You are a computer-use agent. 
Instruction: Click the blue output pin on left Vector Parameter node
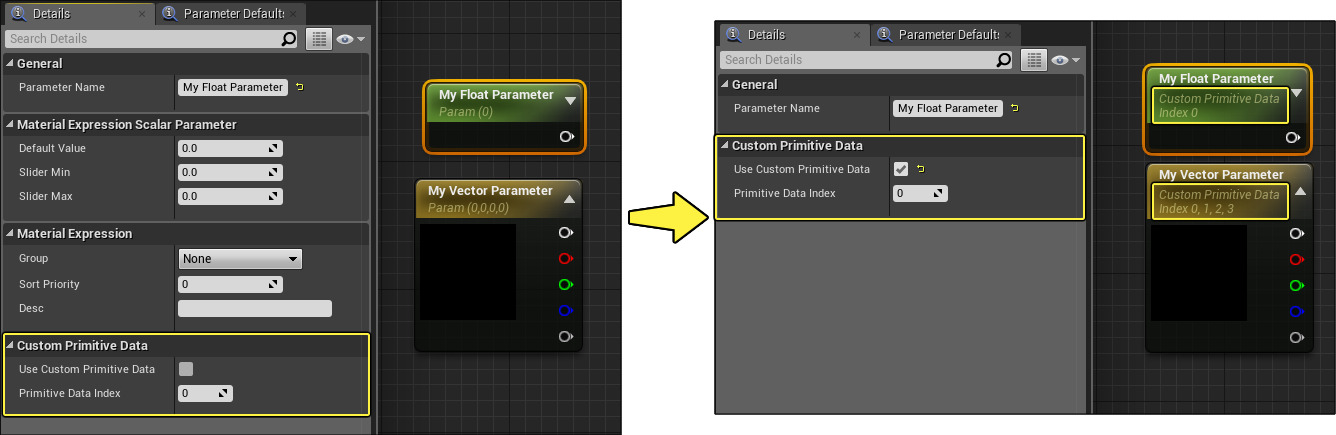[566, 311]
